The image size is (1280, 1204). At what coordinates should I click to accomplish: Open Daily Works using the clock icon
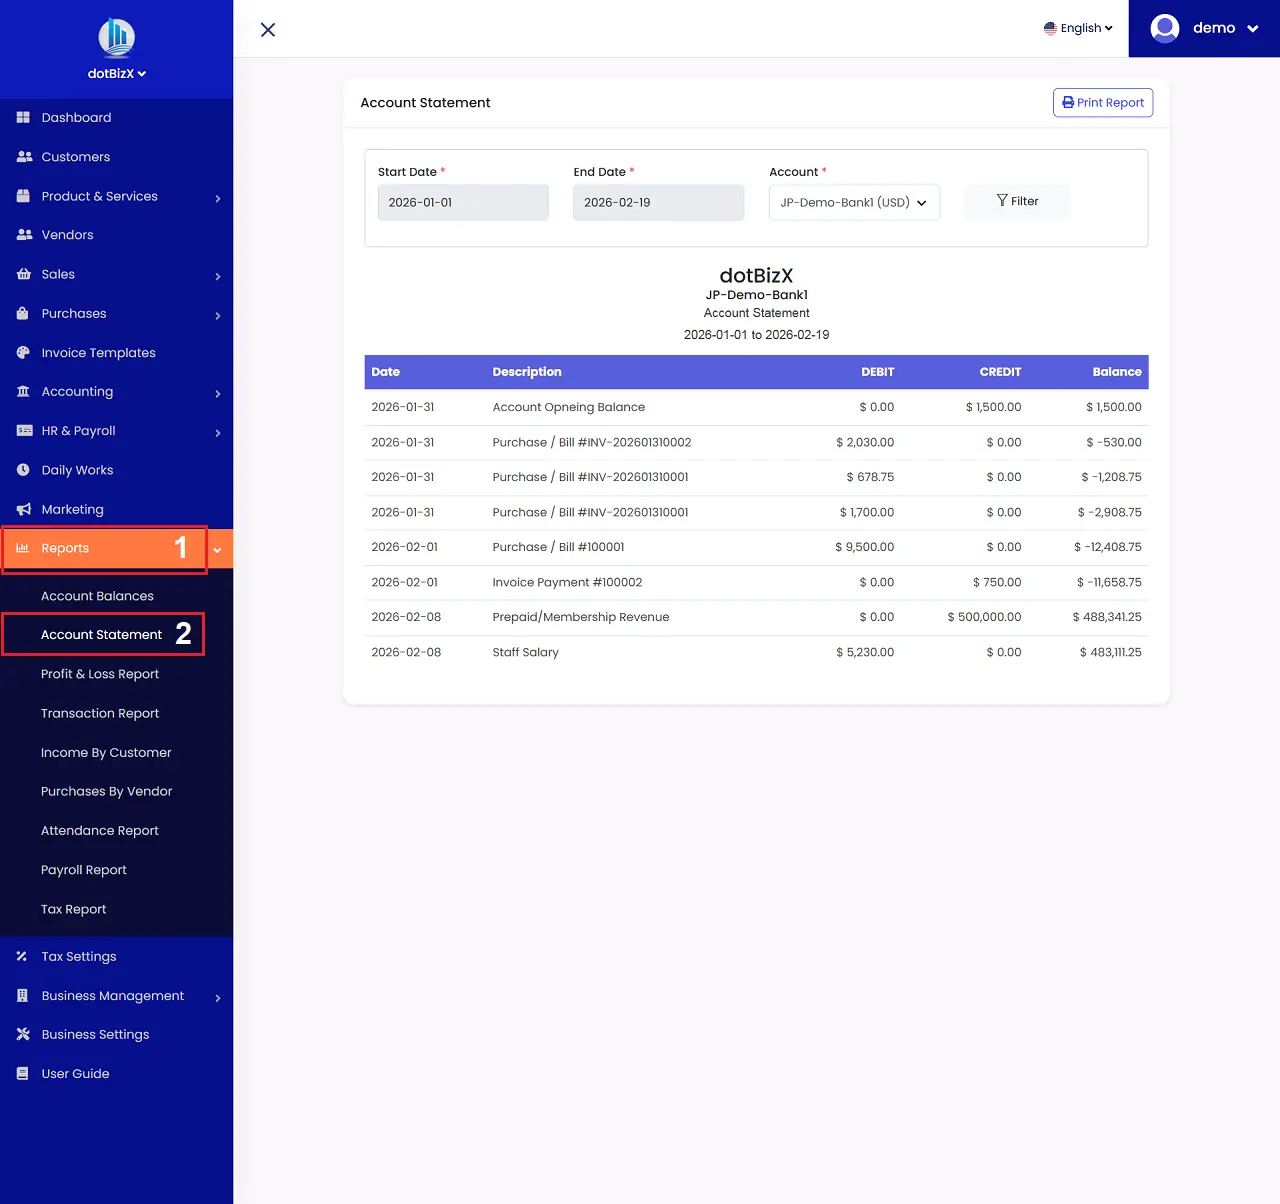[x=22, y=469]
